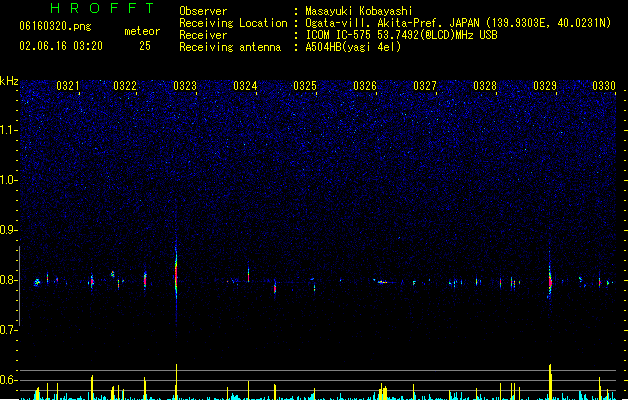Image resolution: width=629 pixels, height=400 pixels.
Task: Click the 0.9 kHz axis label
Action: coord(9,230)
